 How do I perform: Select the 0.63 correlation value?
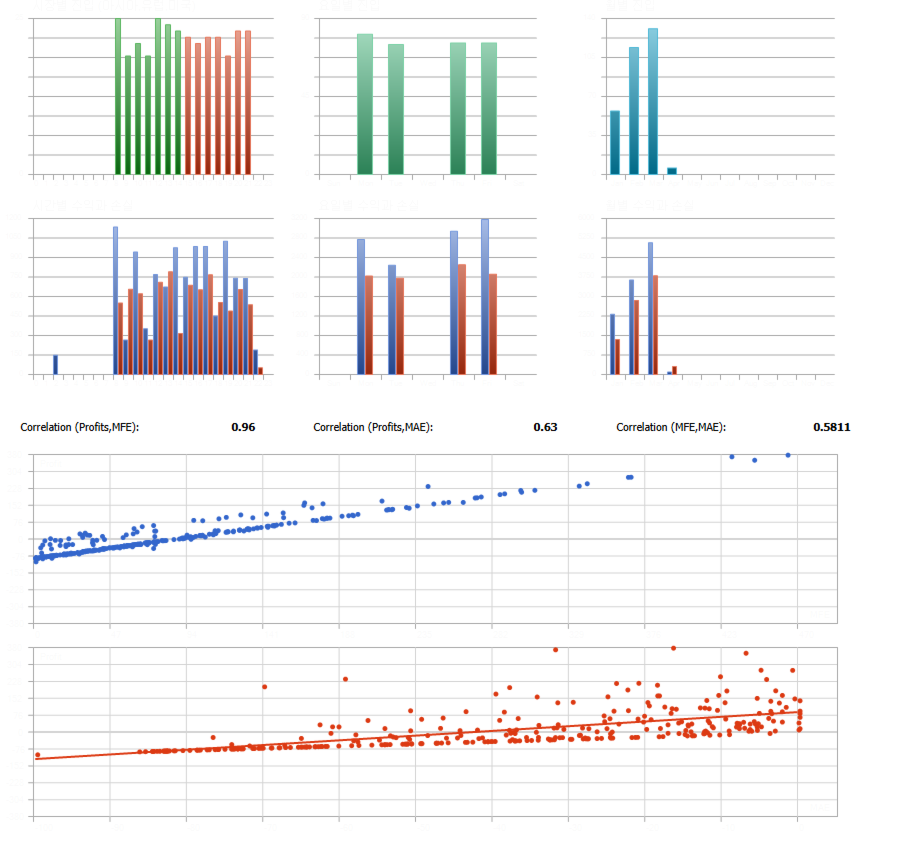click(x=545, y=427)
